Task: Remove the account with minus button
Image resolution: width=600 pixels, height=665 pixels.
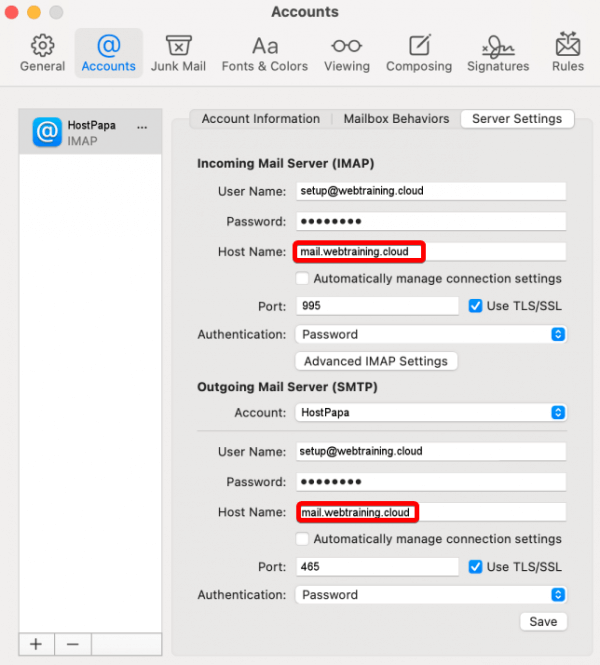Action: tap(73, 644)
